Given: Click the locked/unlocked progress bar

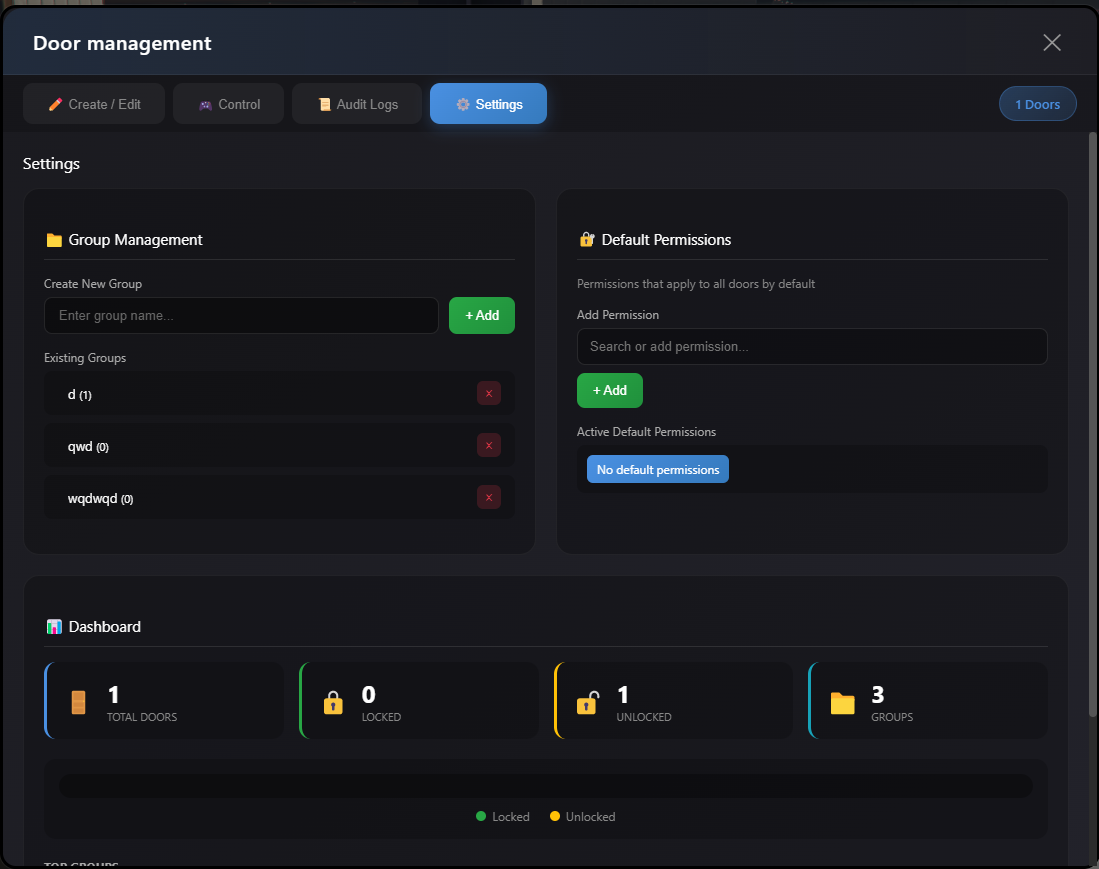Looking at the screenshot, I should click(545, 786).
